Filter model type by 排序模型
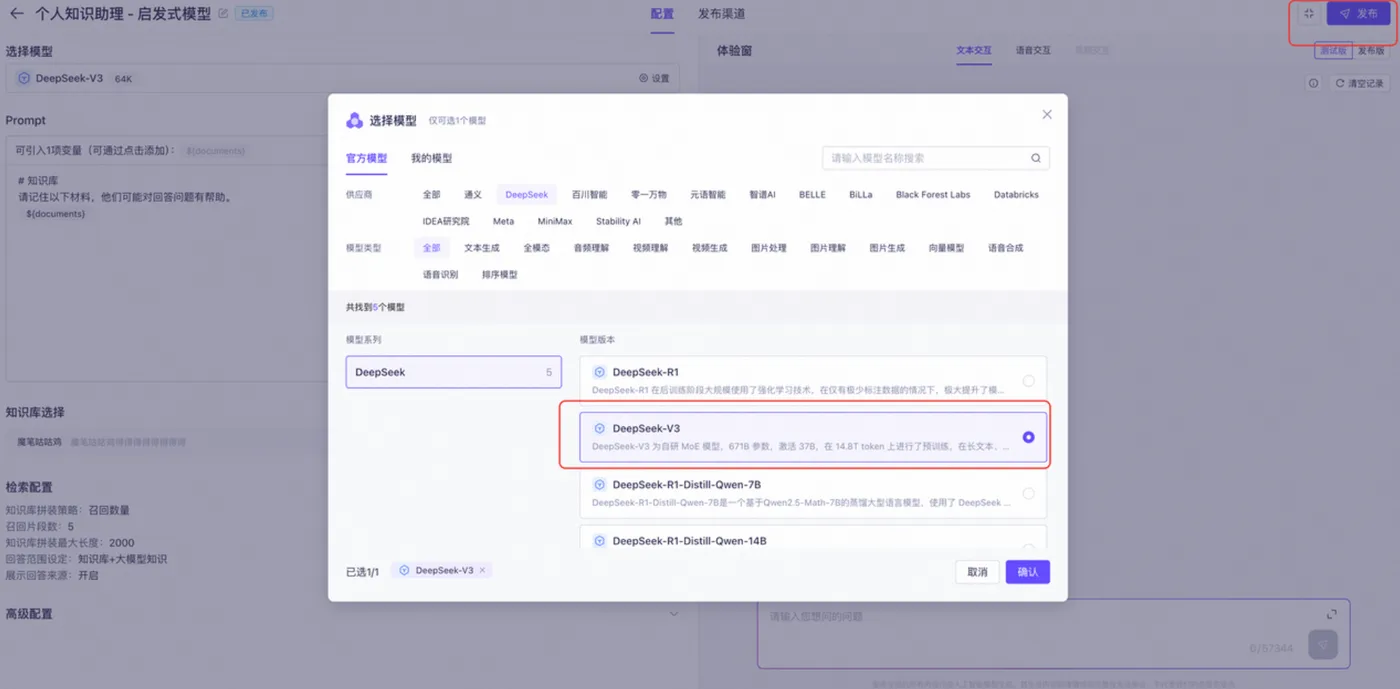The width and height of the screenshot is (1400, 689). pos(499,274)
